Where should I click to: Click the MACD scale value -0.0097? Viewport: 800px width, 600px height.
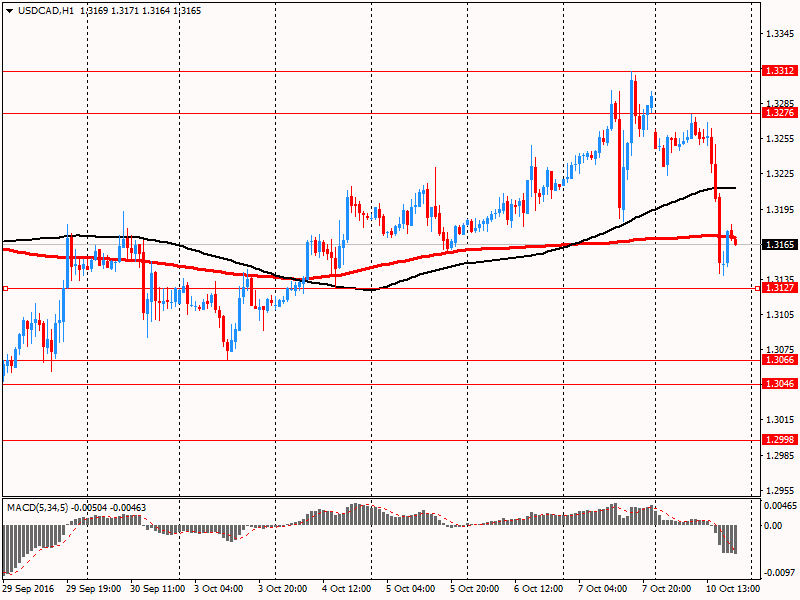pyautogui.click(x=778, y=572)
